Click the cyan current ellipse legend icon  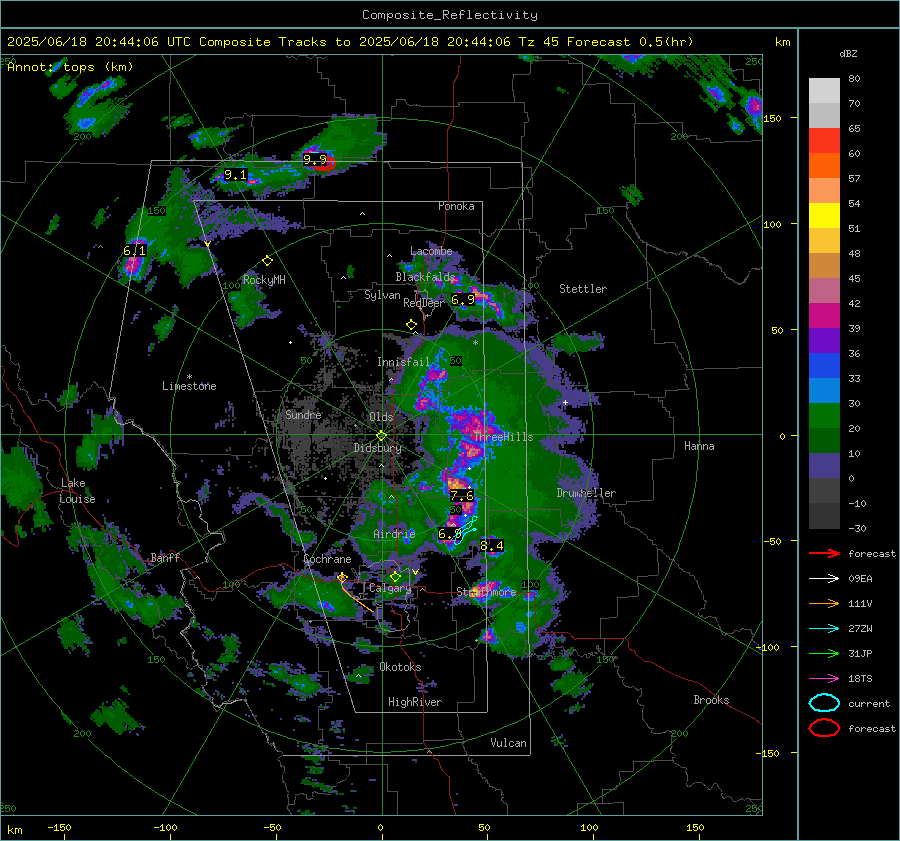tap(824, 703)
